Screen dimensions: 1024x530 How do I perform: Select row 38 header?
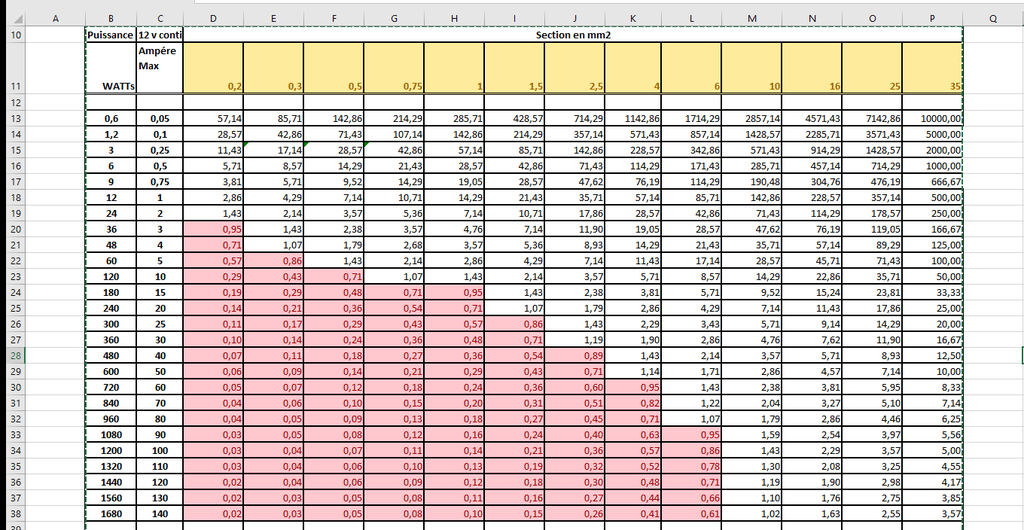(14, 514)
